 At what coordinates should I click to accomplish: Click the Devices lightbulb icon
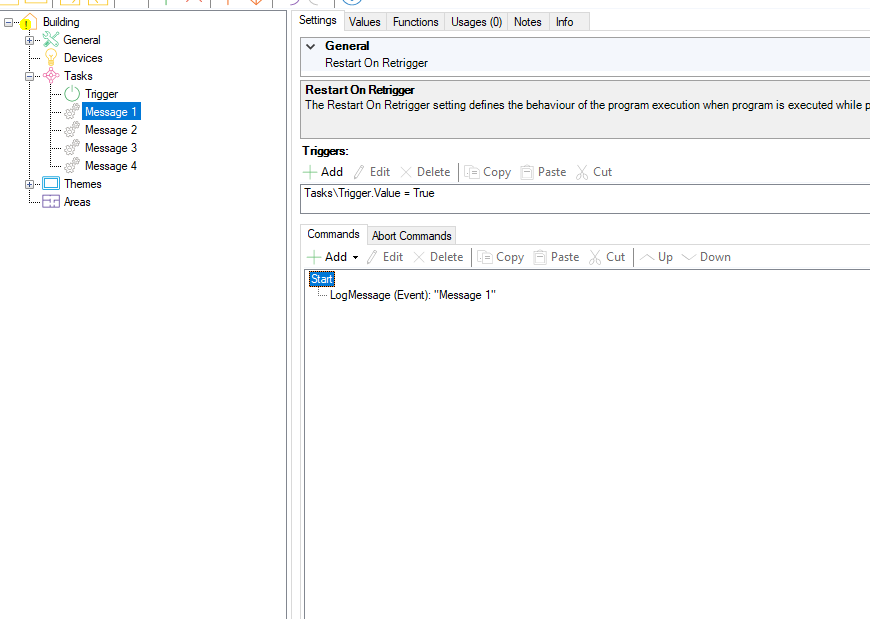click(51, 58)
